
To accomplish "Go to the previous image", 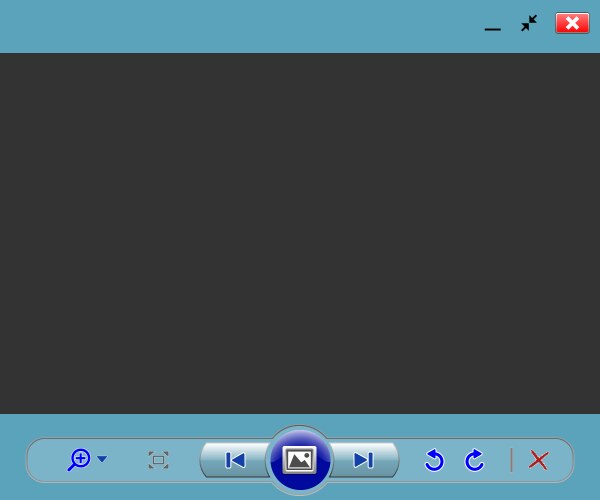I will pos(235,460).
